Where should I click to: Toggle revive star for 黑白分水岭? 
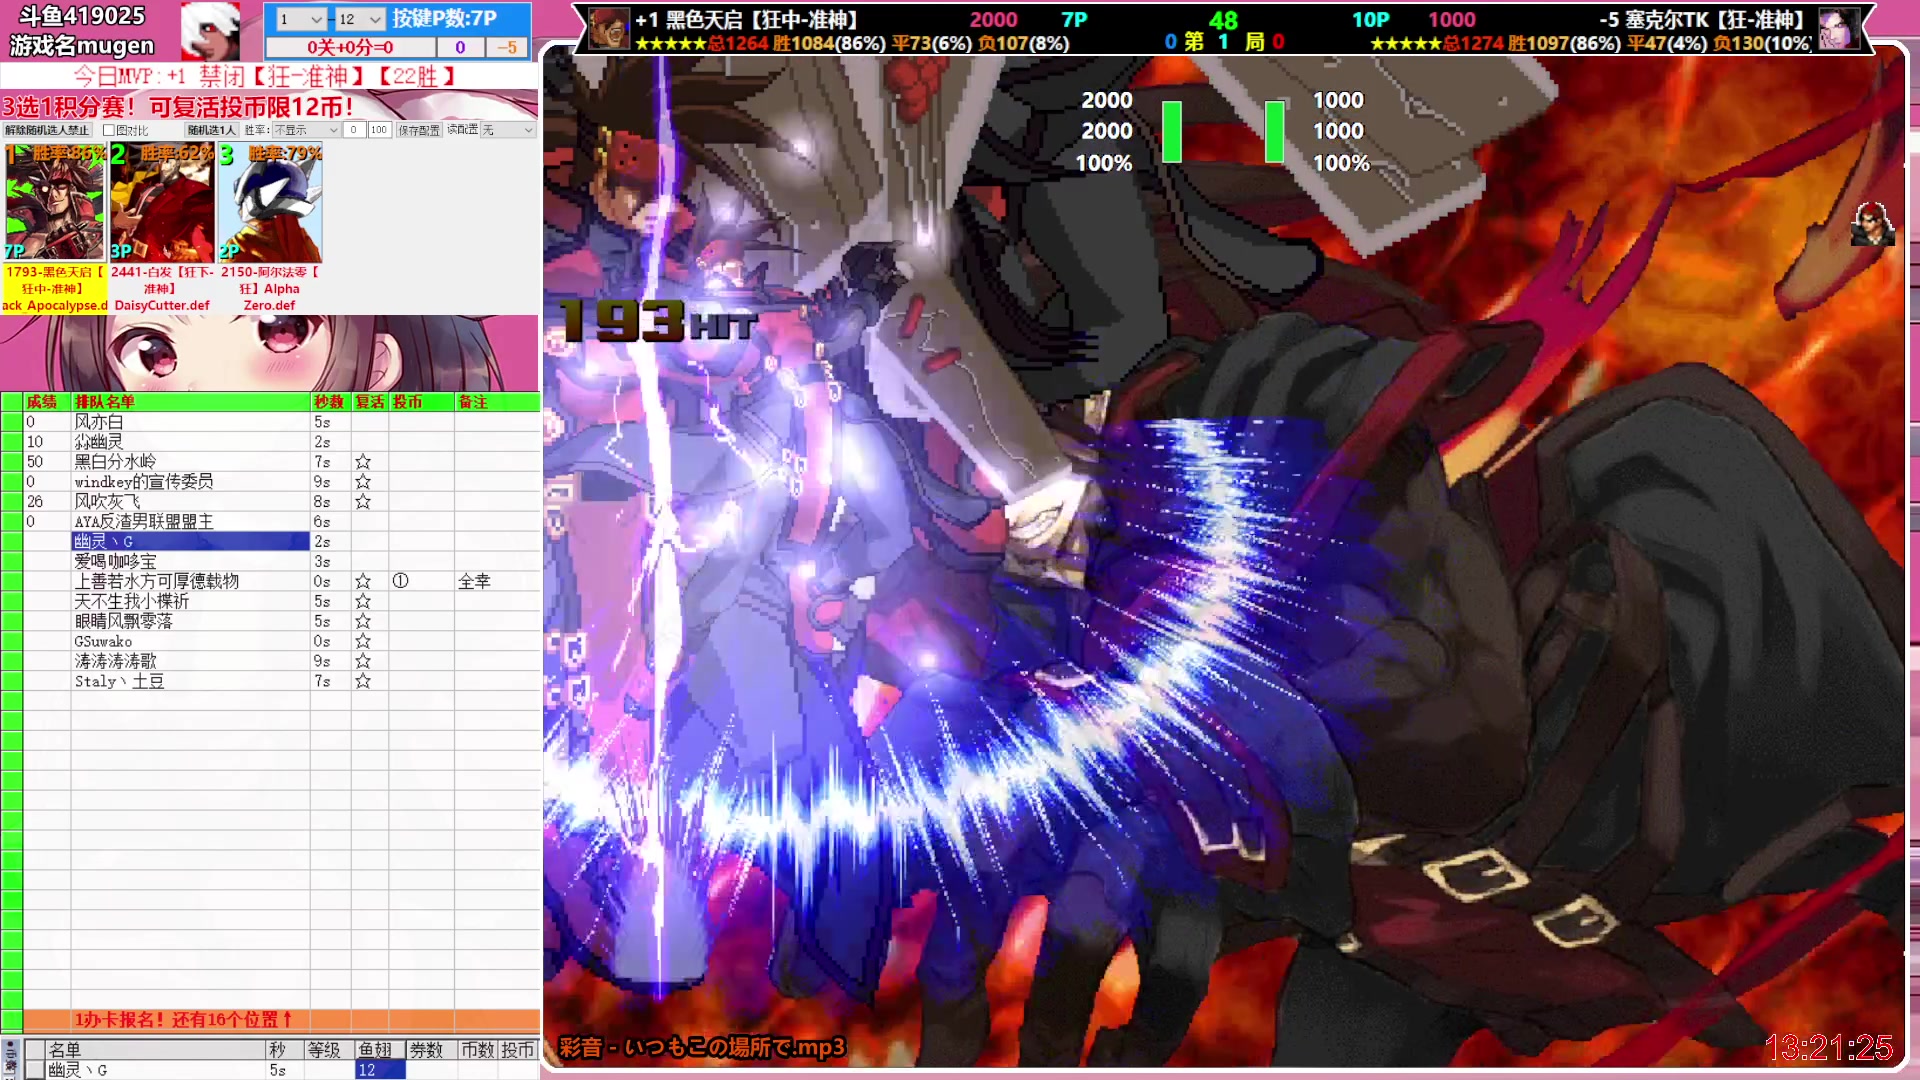pyautogui.click(x=363, y=462)
